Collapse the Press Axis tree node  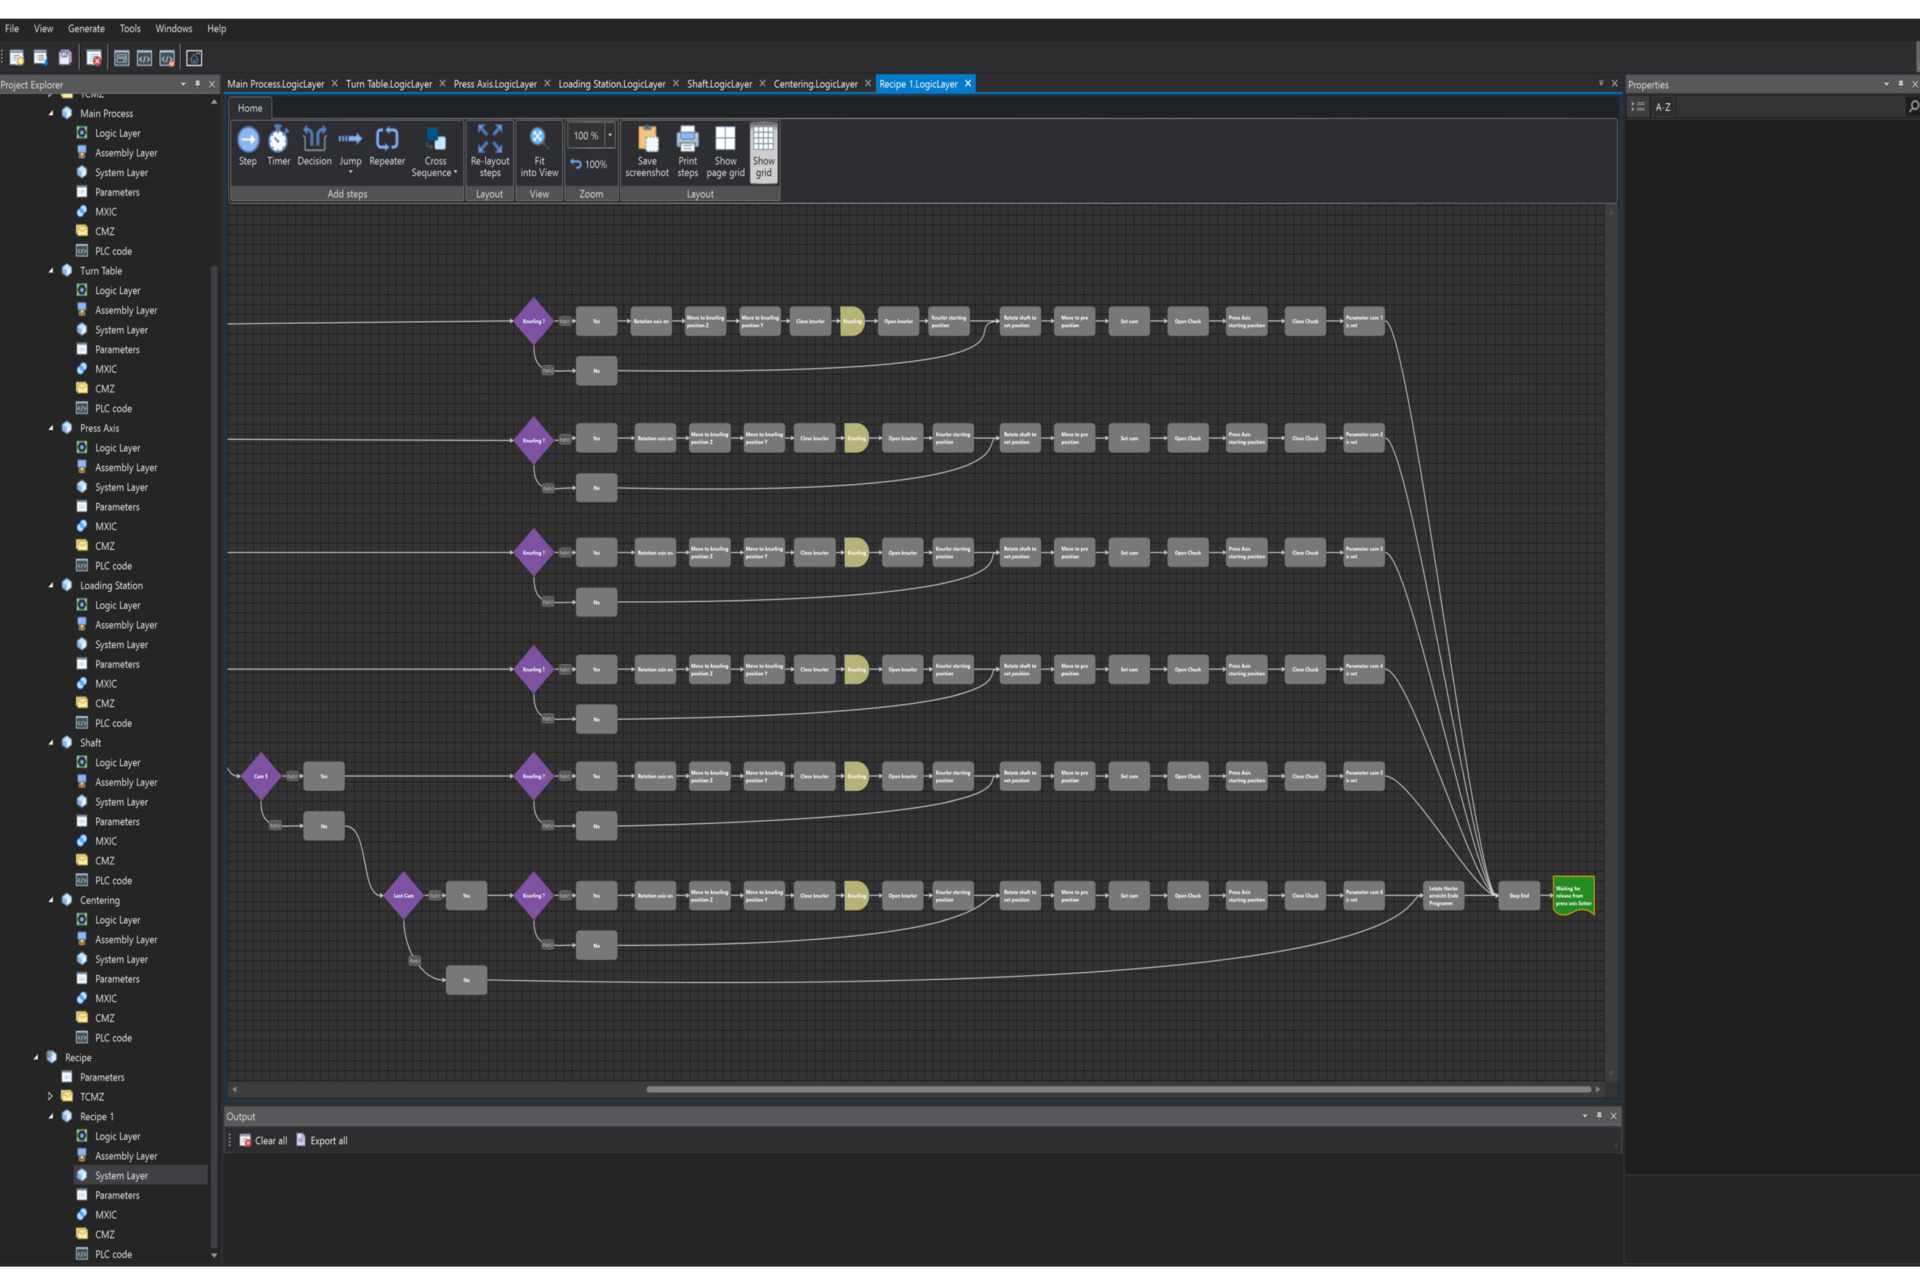click(51, 428)
